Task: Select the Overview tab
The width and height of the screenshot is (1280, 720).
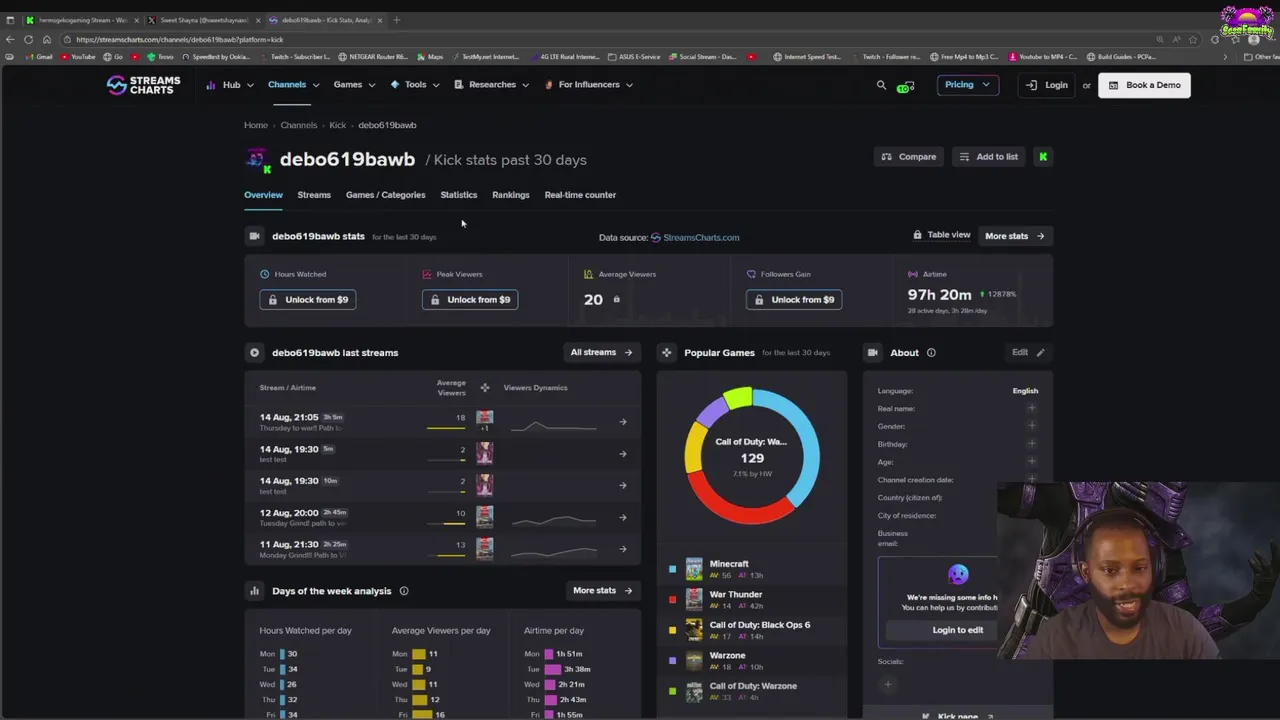Action: (263, 195)
